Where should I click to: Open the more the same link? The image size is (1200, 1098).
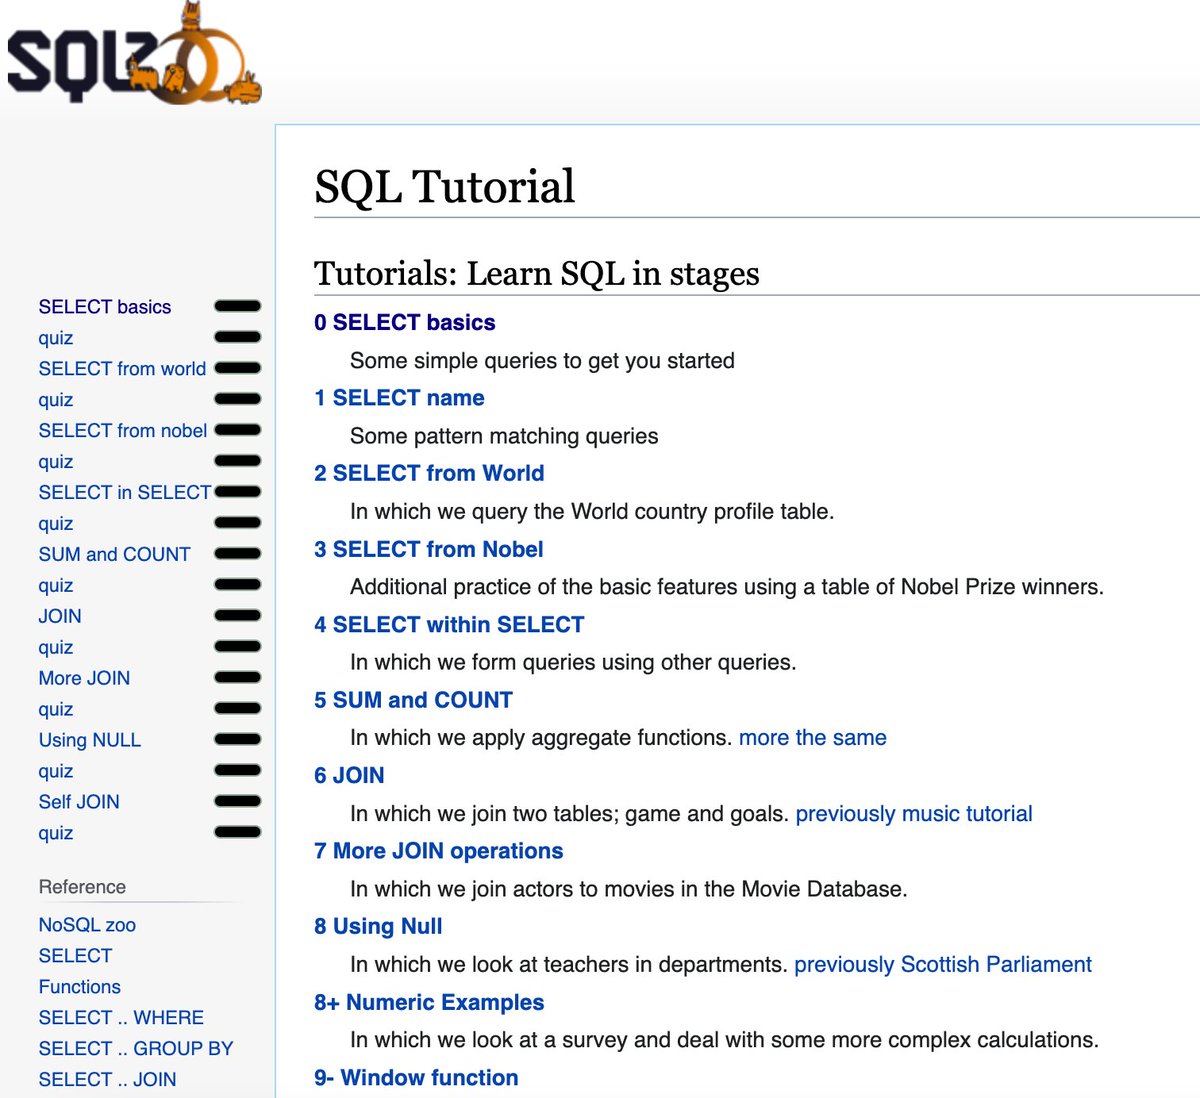coord(811,737)
